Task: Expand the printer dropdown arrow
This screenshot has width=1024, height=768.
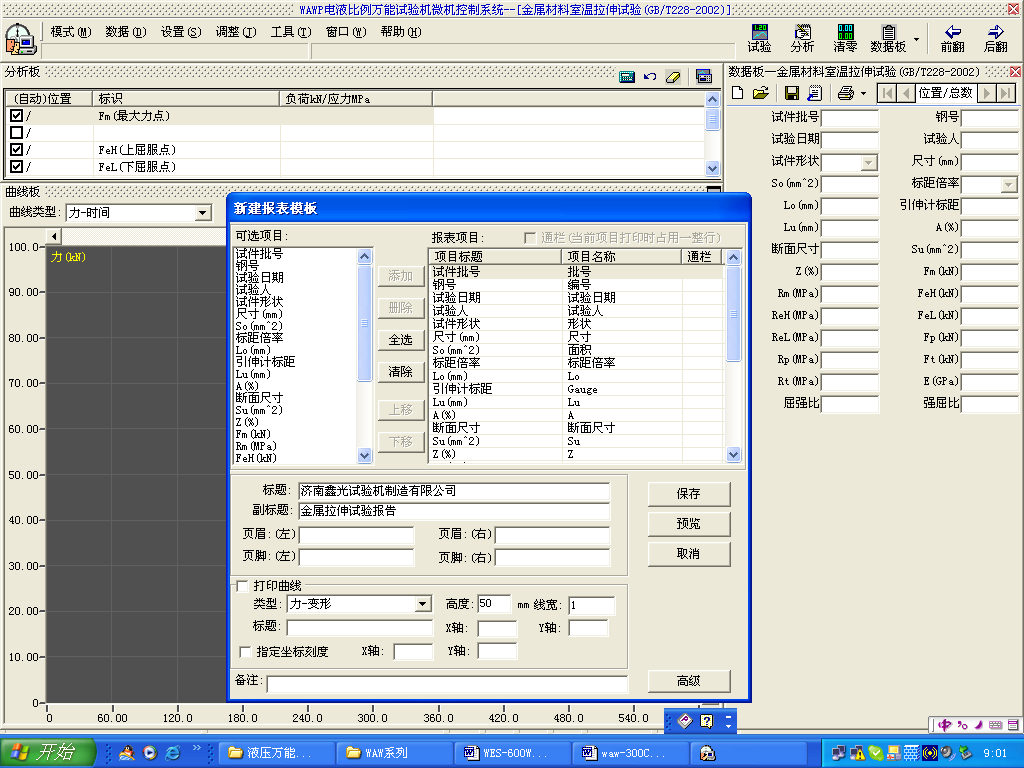Action: coord(863,93)
